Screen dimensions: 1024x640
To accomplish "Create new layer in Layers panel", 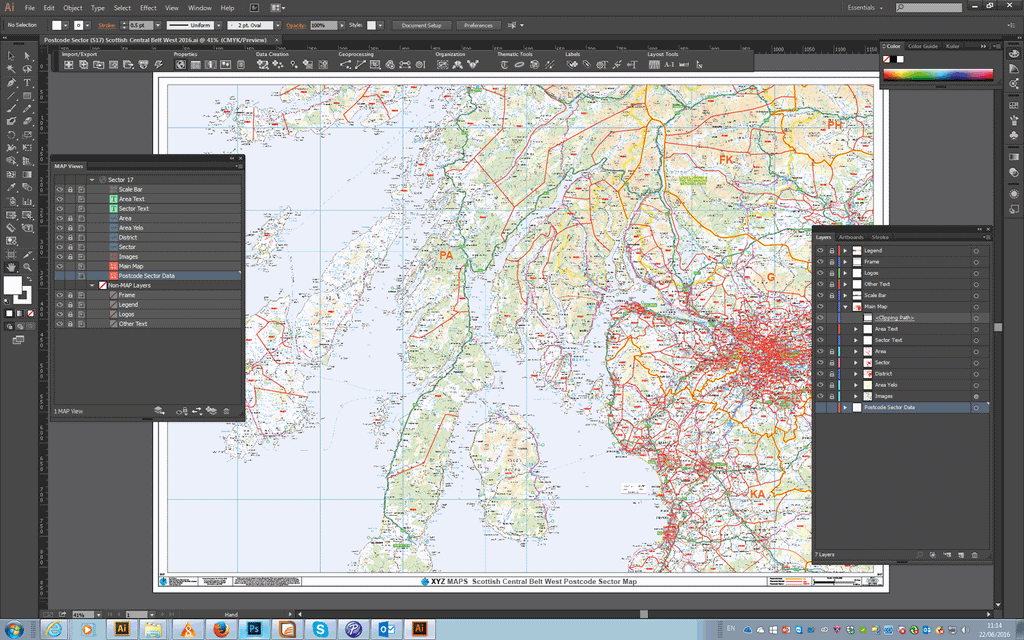I will (961, 554).
